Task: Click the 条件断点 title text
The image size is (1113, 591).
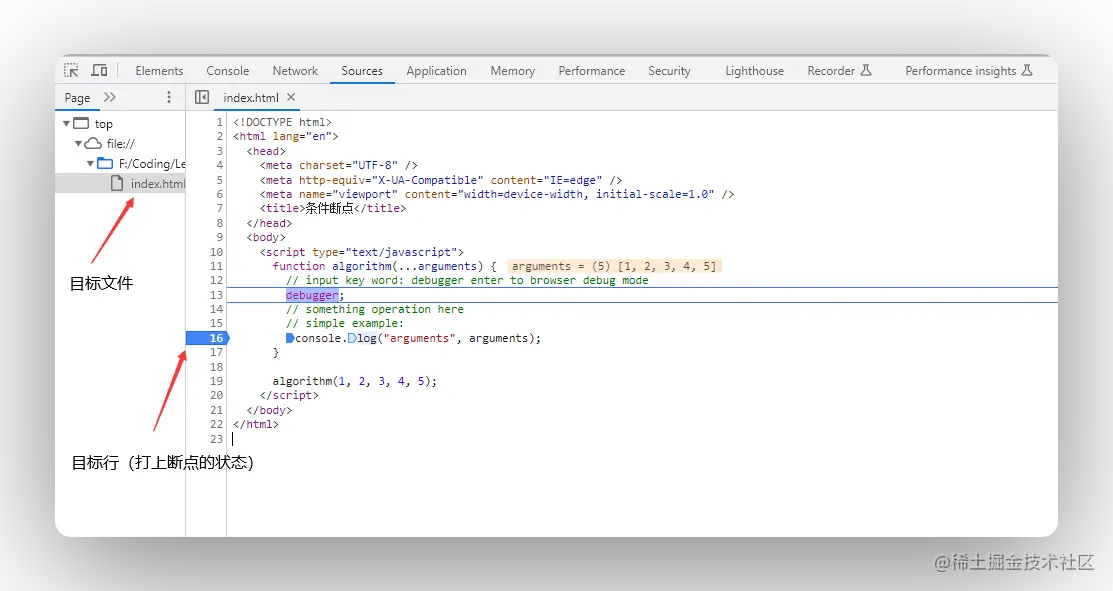Action: pyautogui.click(x=329, y=208)
